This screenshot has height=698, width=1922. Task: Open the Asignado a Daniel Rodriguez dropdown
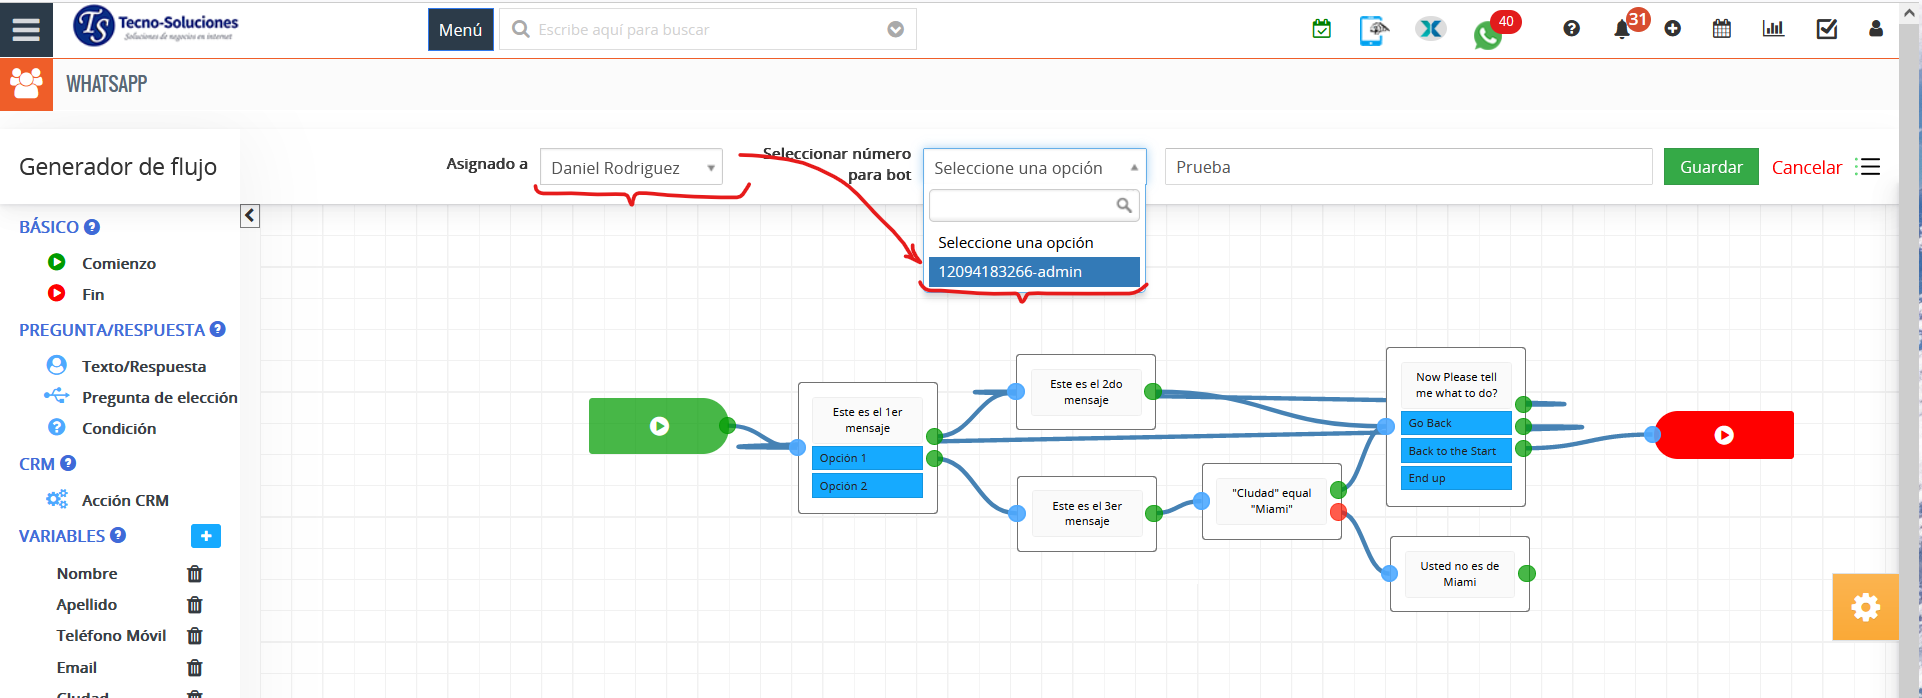tap(630, 168)
